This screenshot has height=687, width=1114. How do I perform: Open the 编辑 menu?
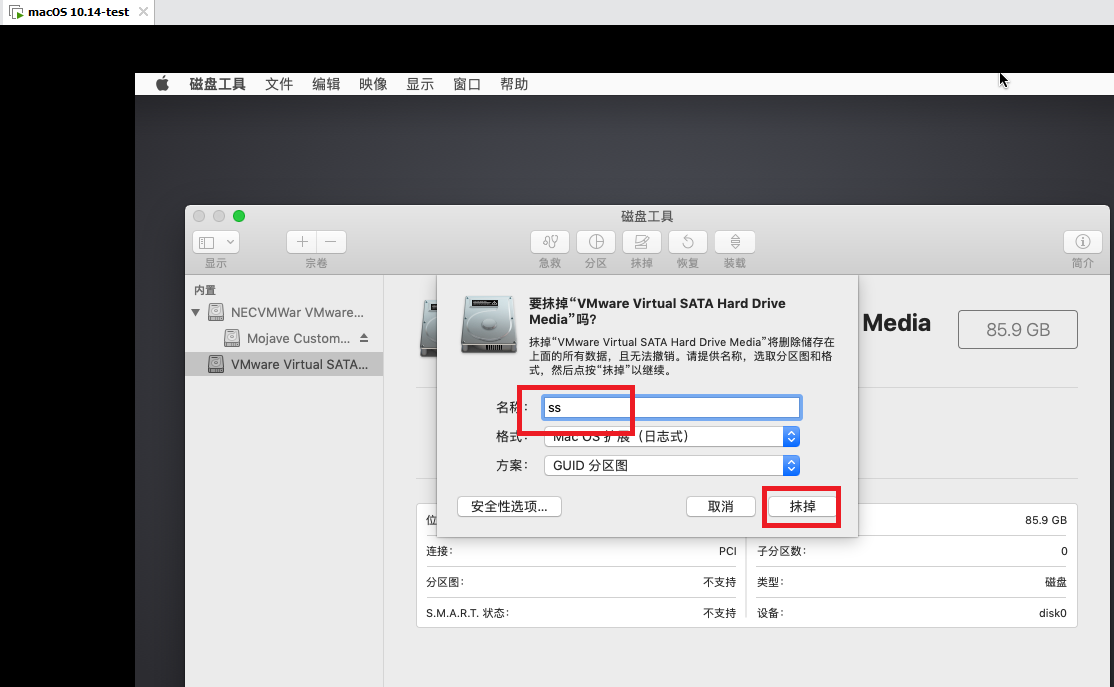click(326, 84)
